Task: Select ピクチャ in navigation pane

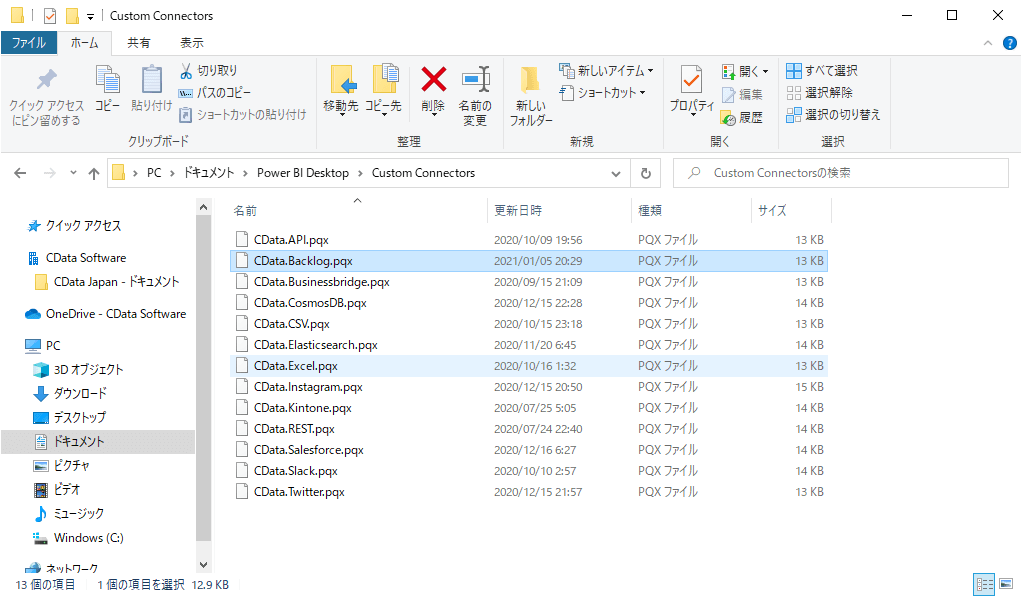Action: (x=72, y=466)
